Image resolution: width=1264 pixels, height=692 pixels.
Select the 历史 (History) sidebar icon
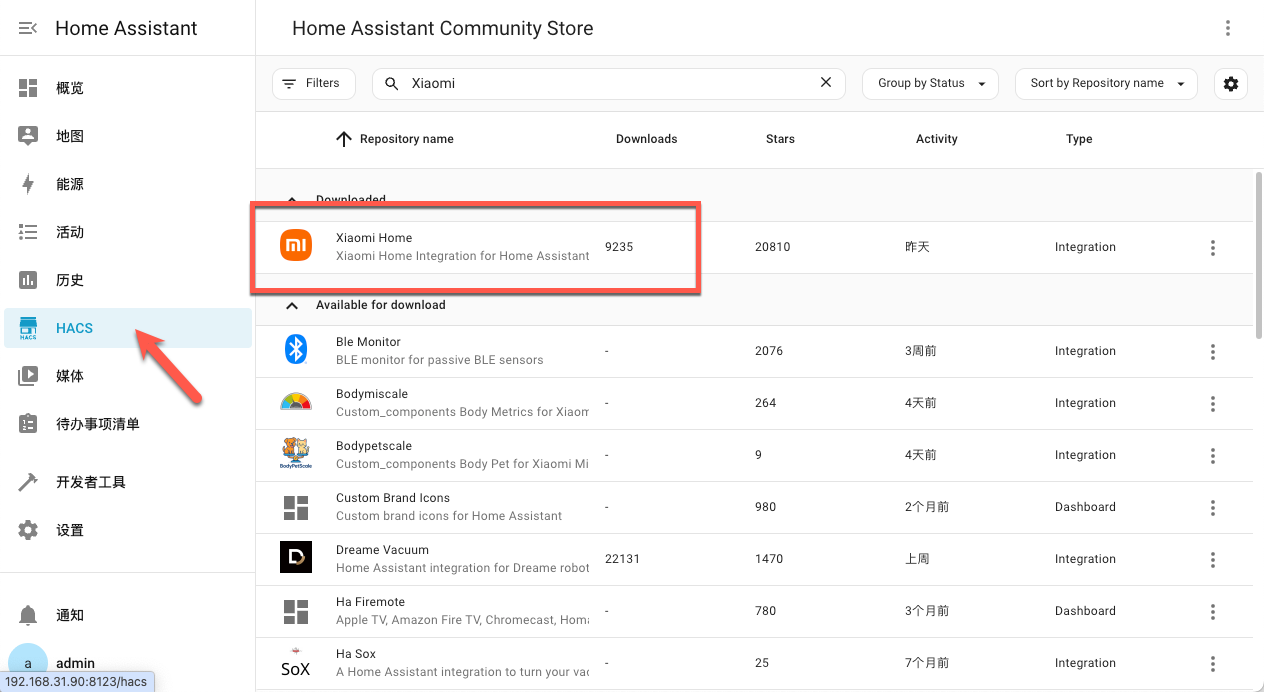click(x=28, y=280)
